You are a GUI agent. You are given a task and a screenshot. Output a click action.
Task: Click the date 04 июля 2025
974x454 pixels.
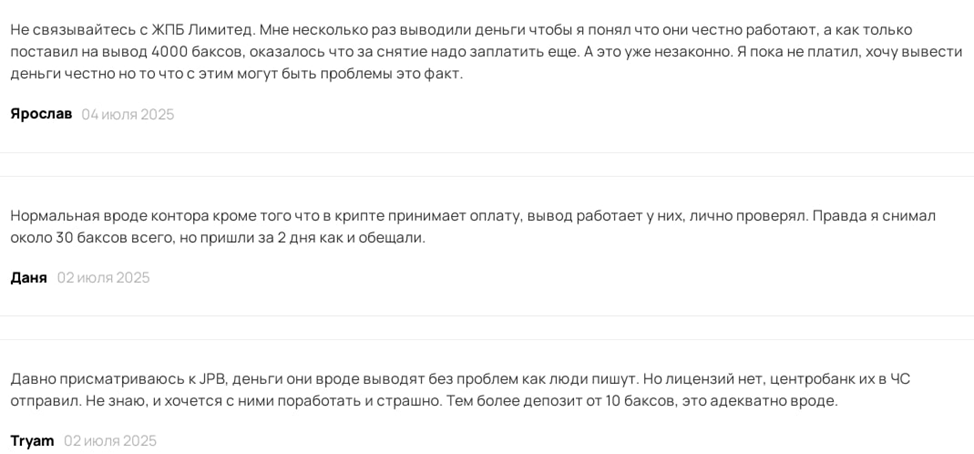click(x=128, y=114)
